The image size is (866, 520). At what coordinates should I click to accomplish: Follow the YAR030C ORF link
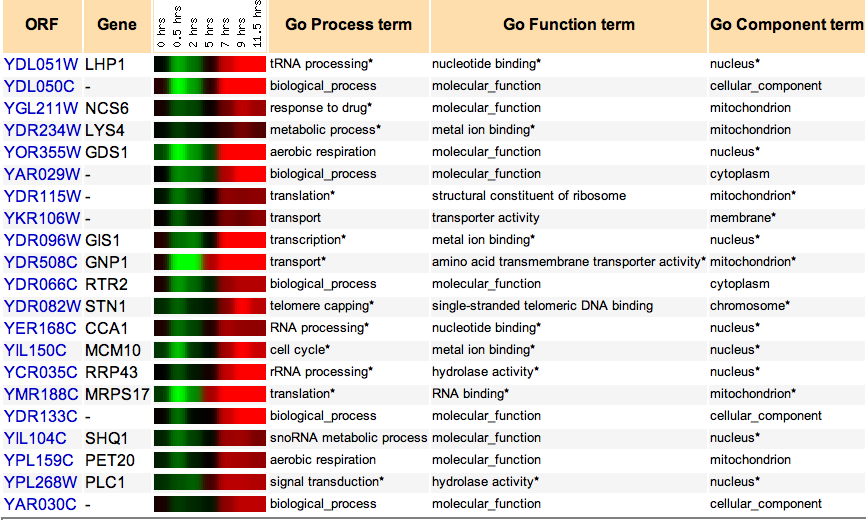(x=40, y=504)
